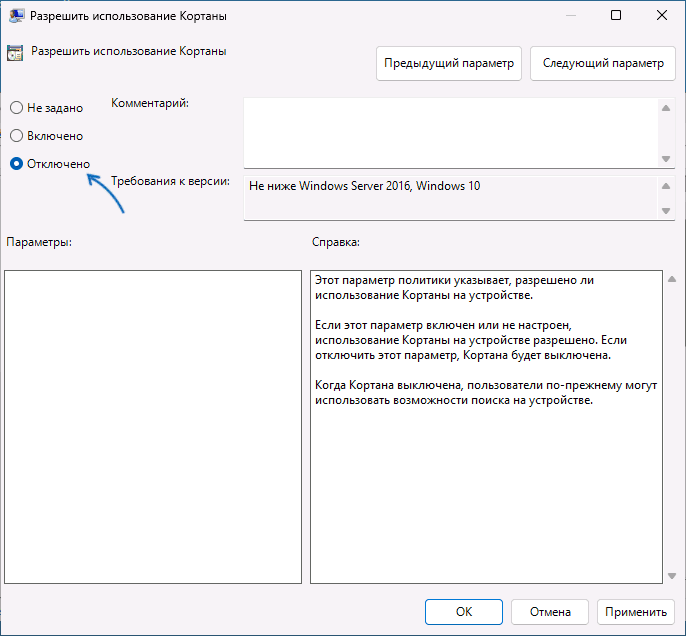Click the help paragraph starting "Когда Кортана выключена"
Viewport: 686px width, 636px height.
[x=486, y=393]
